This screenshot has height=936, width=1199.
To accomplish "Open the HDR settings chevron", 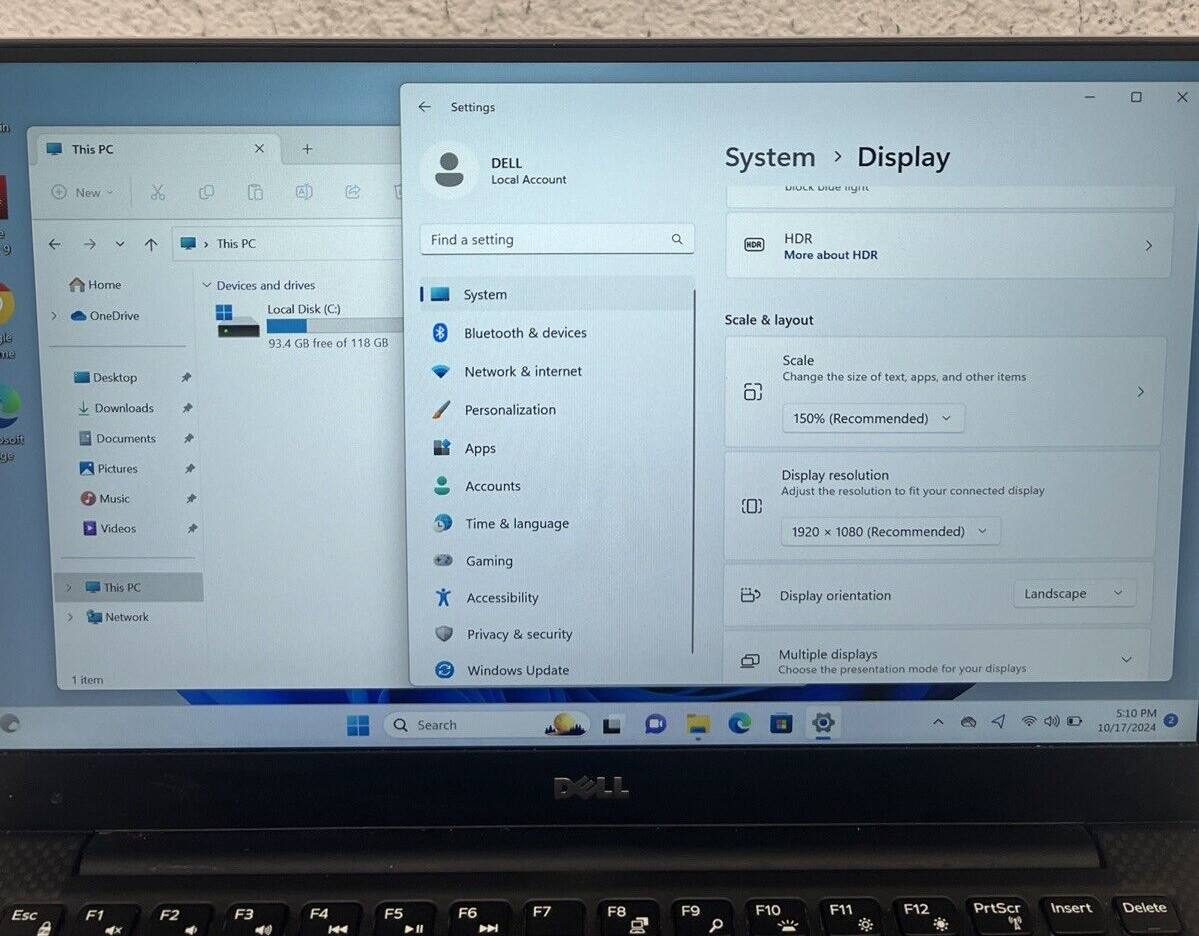I will 1149,245.
